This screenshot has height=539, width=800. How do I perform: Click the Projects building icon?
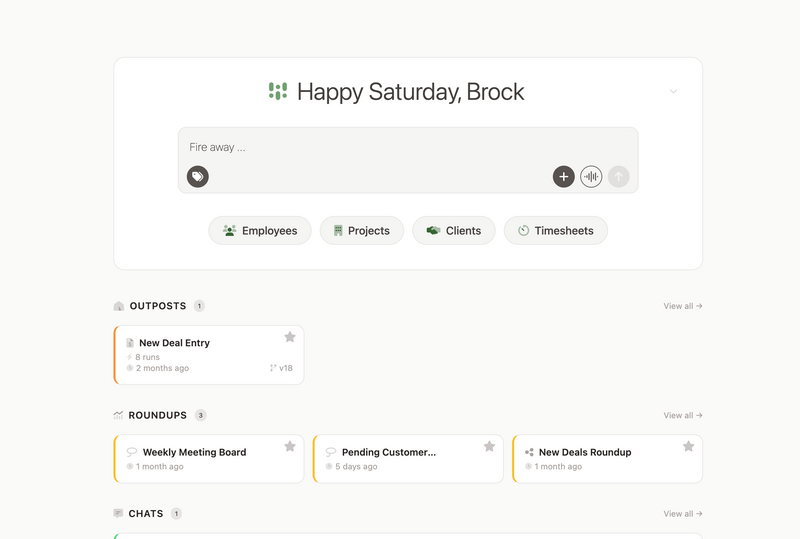[x=338, y=231]
